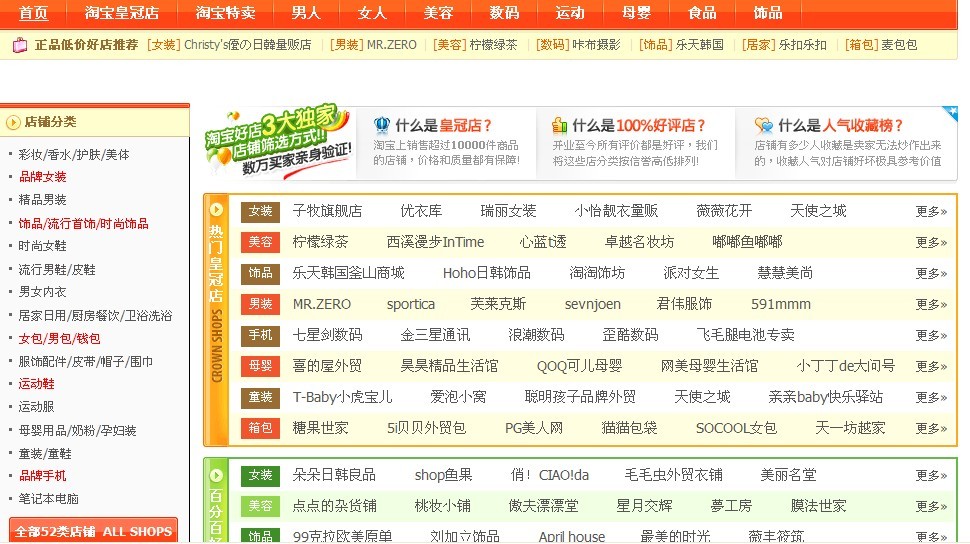
Task: Open the 饰品 navigation tab
Action: [x=768, y=13]
